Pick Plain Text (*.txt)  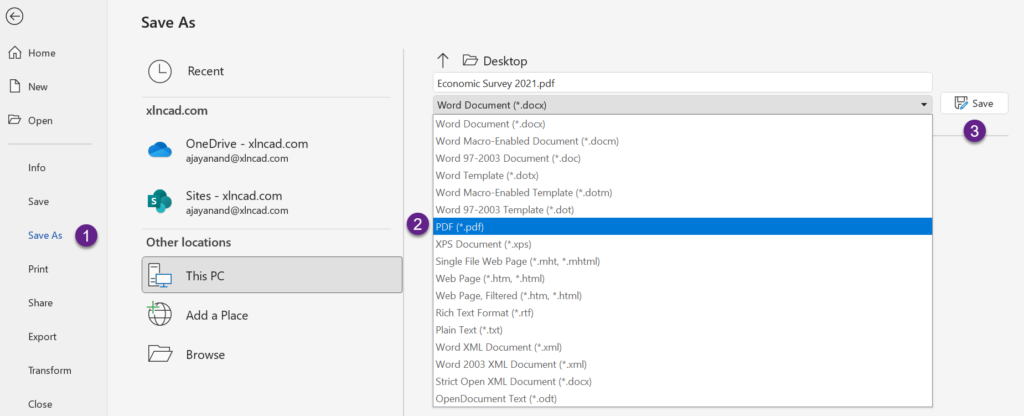point(682,330)
